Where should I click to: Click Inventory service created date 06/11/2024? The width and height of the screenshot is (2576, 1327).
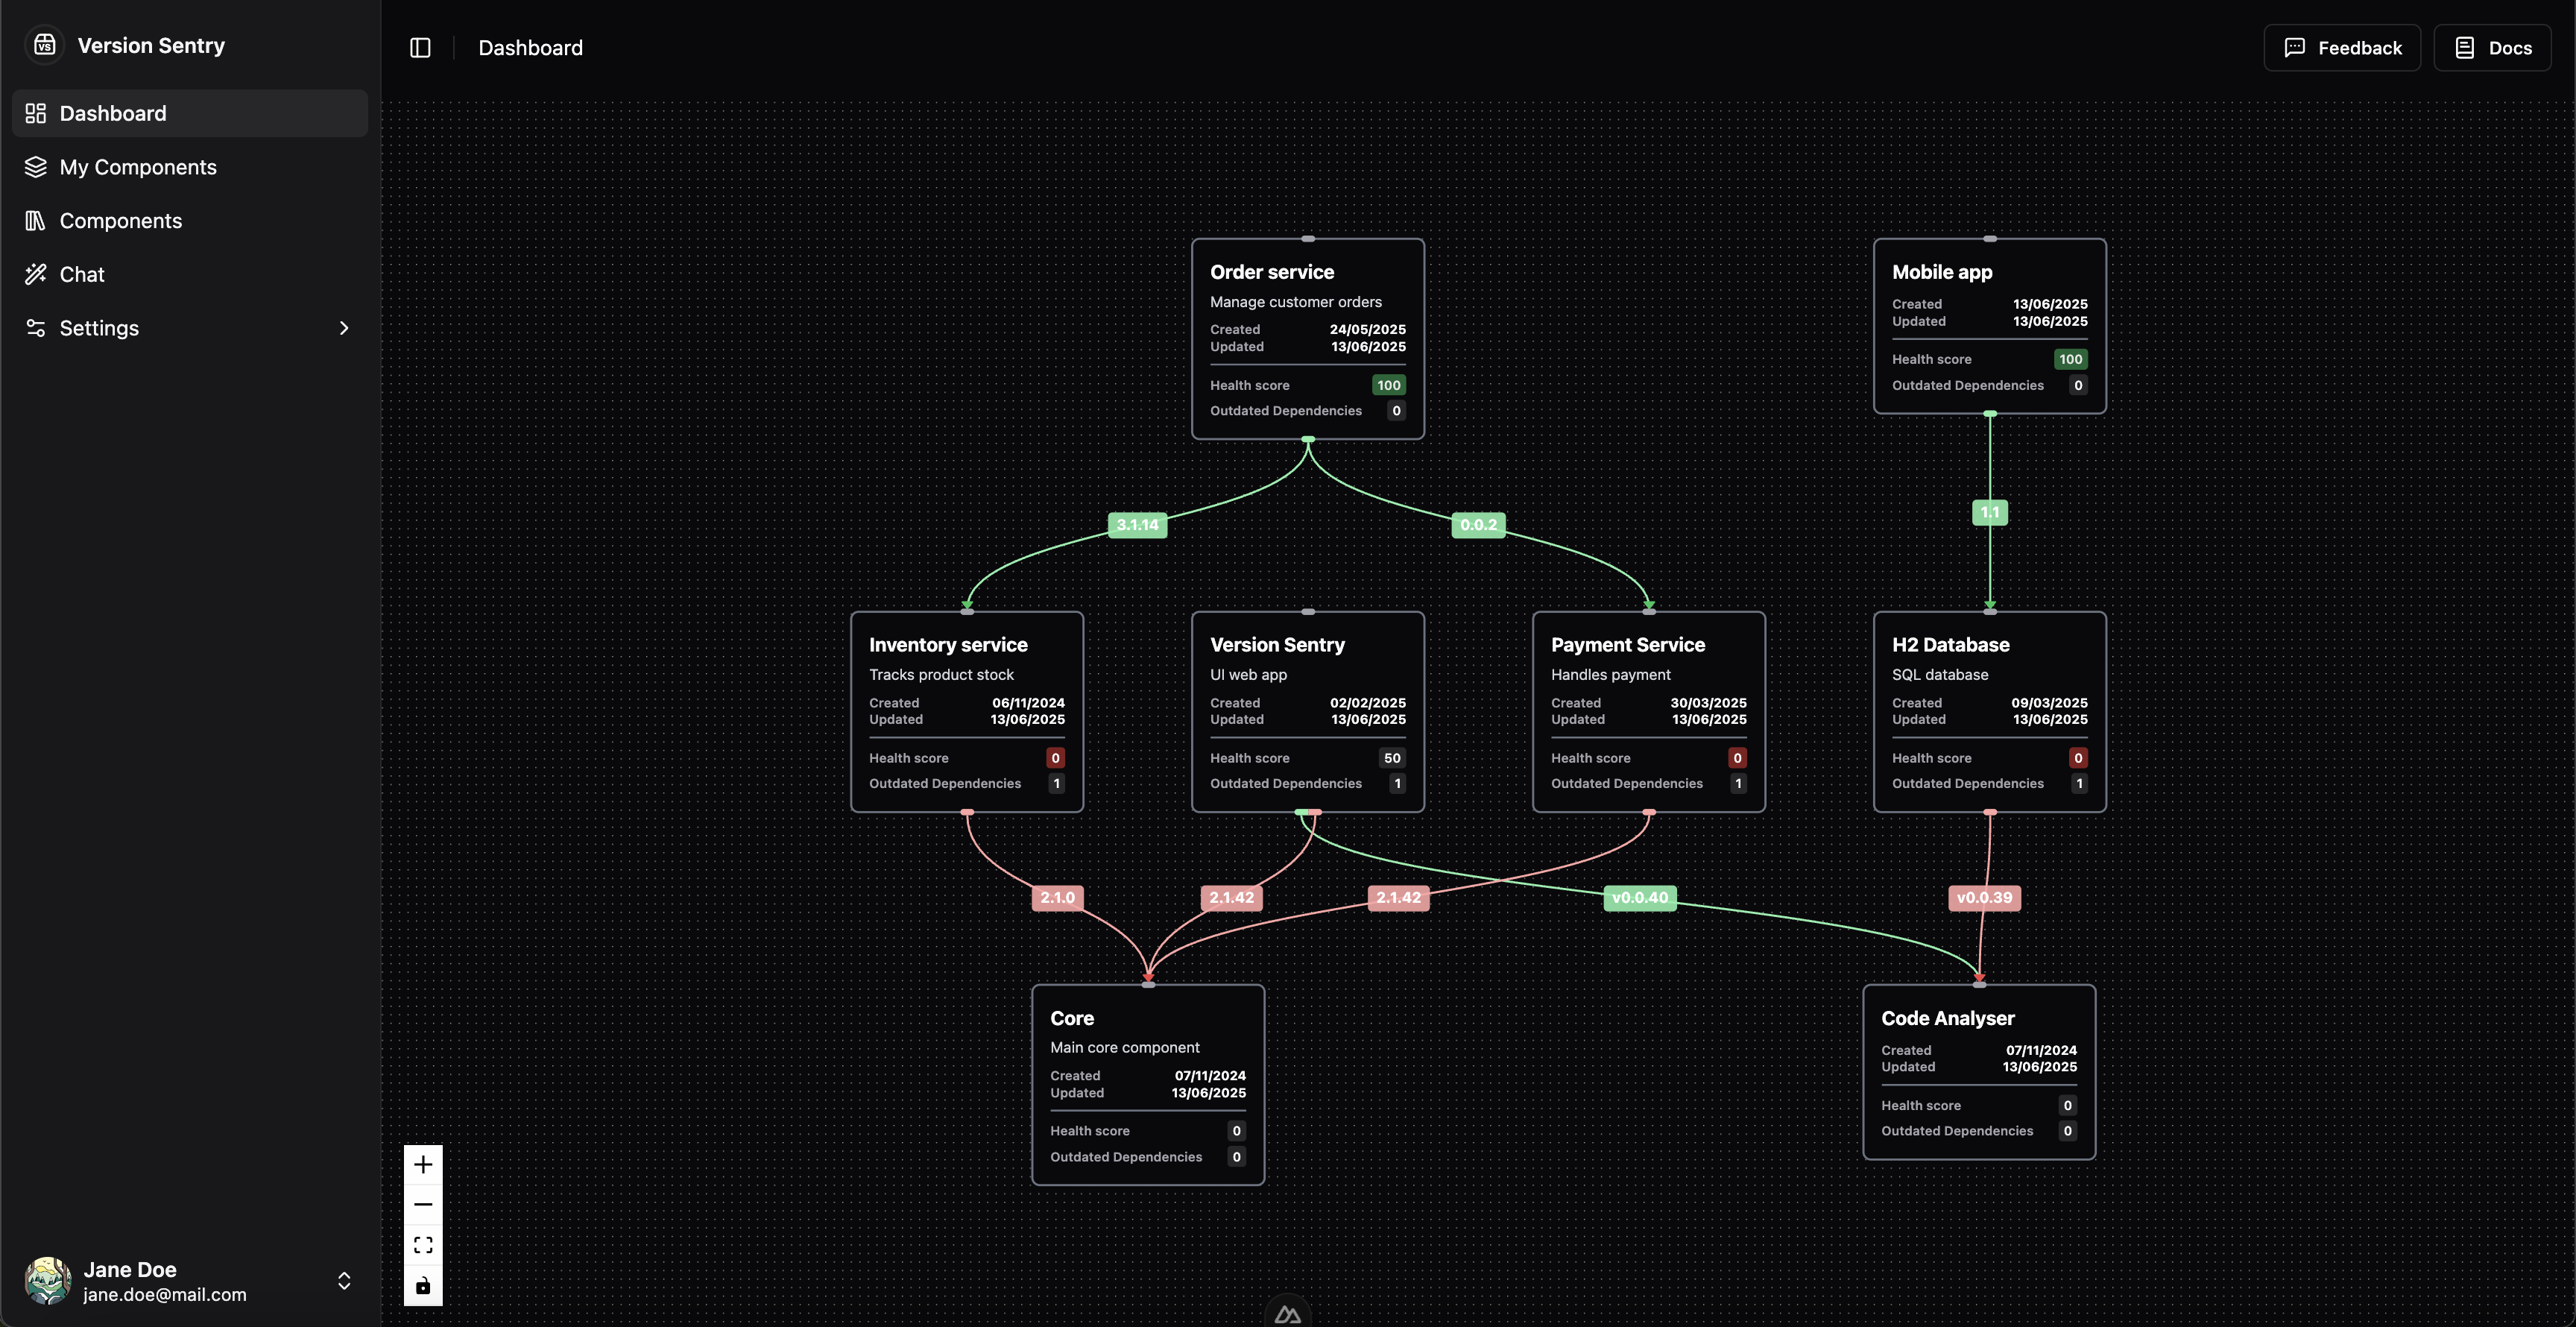point(1028,703)
